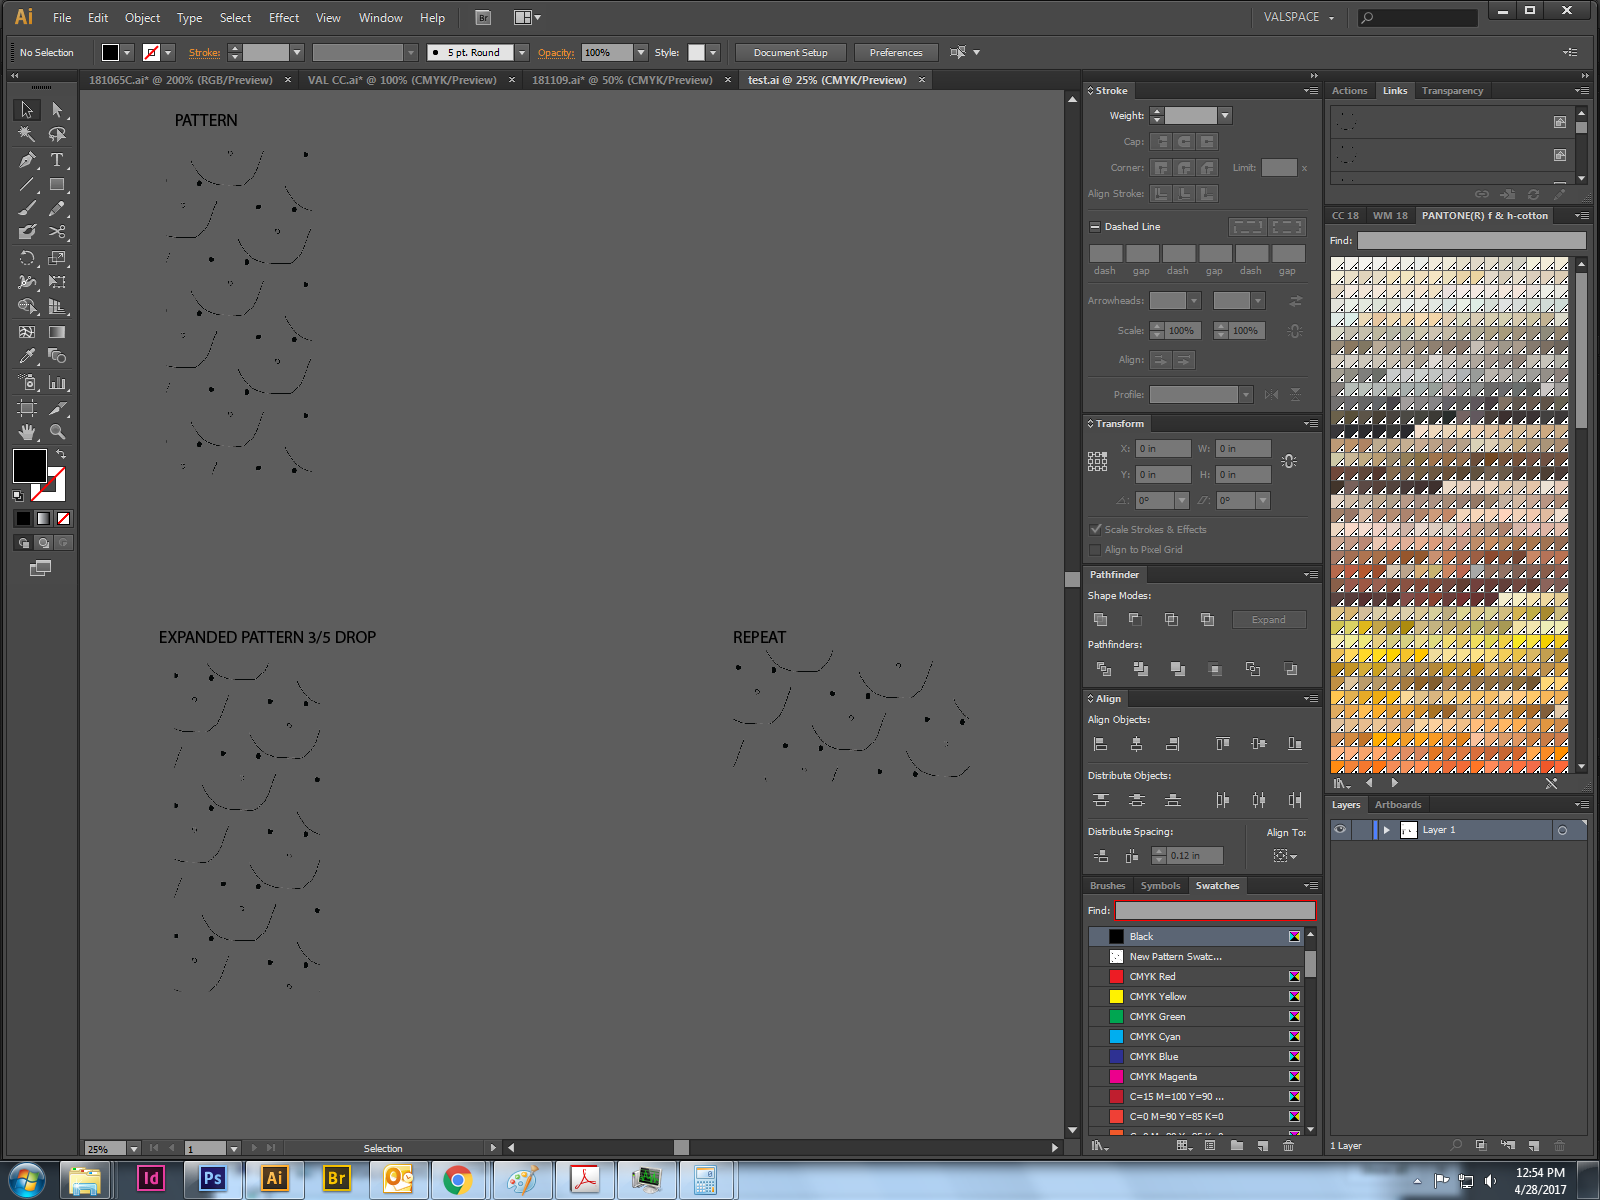Delete swatch with trash icon
This screenshot has height=1200, width=1600.
pos(1288,1146)
